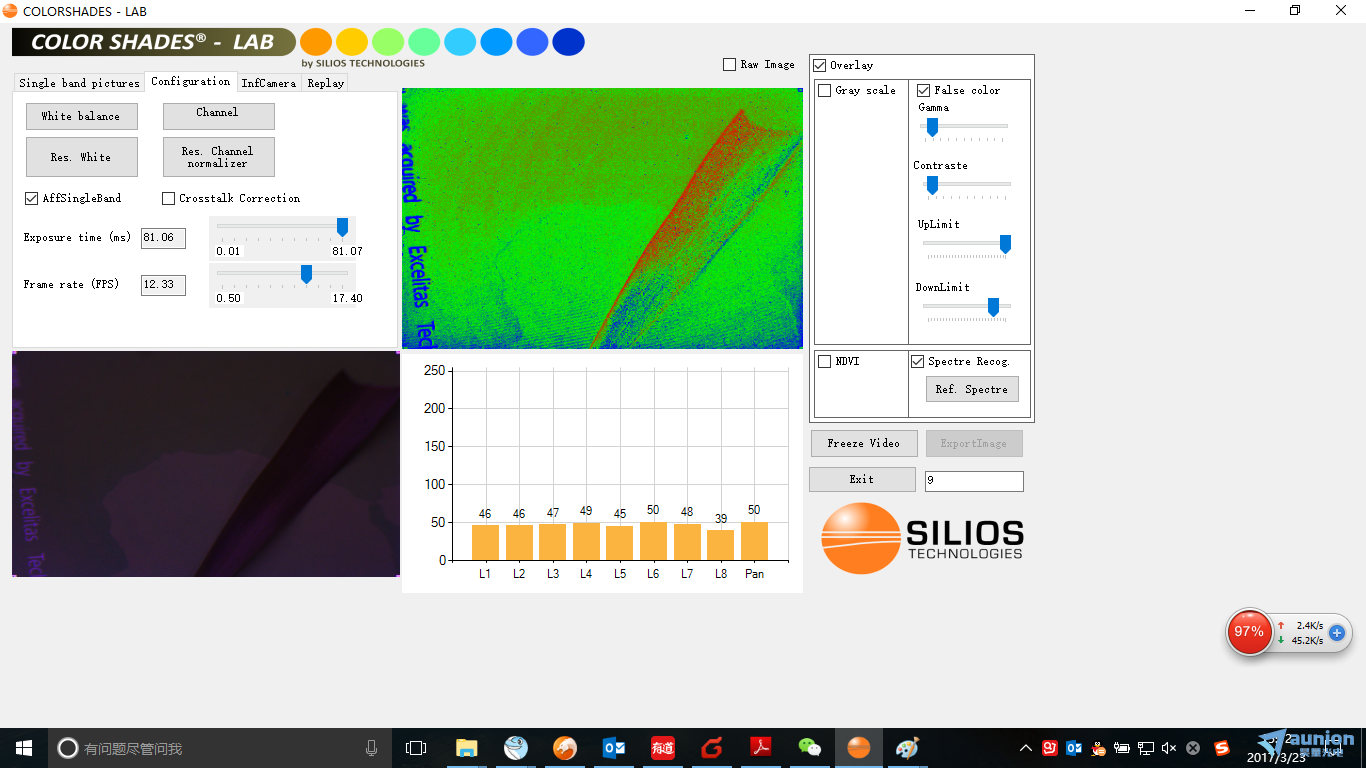Enable Crosstalk Correction checkbox
This screenshot has width=1366, height=768.
pyautogui.click(x=168, y=198)
